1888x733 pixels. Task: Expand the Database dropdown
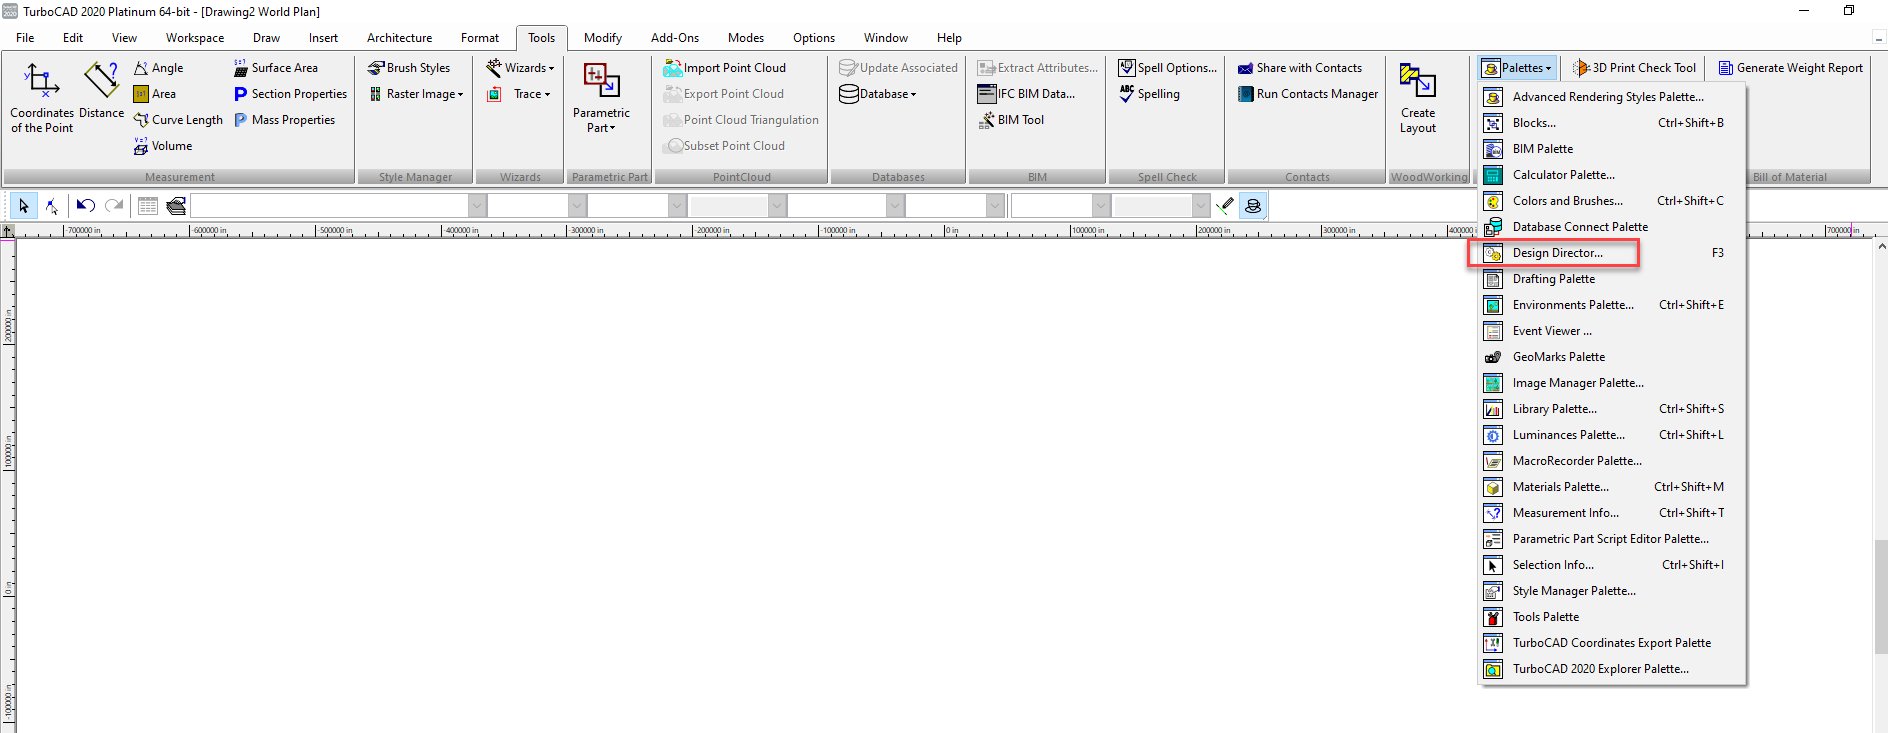tap(878, 94)
